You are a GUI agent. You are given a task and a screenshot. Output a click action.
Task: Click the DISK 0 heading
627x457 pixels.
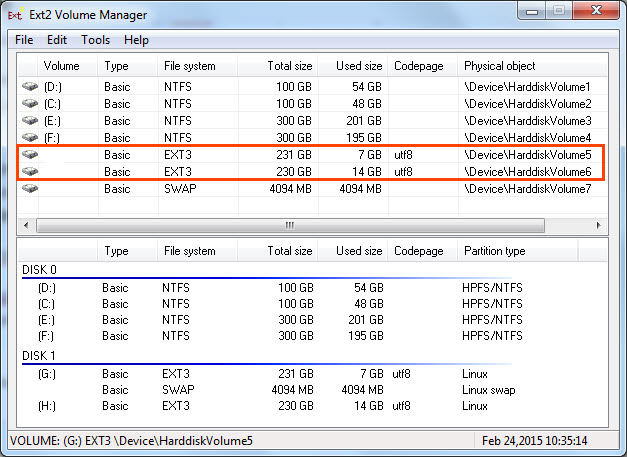[x=39, y=270]
